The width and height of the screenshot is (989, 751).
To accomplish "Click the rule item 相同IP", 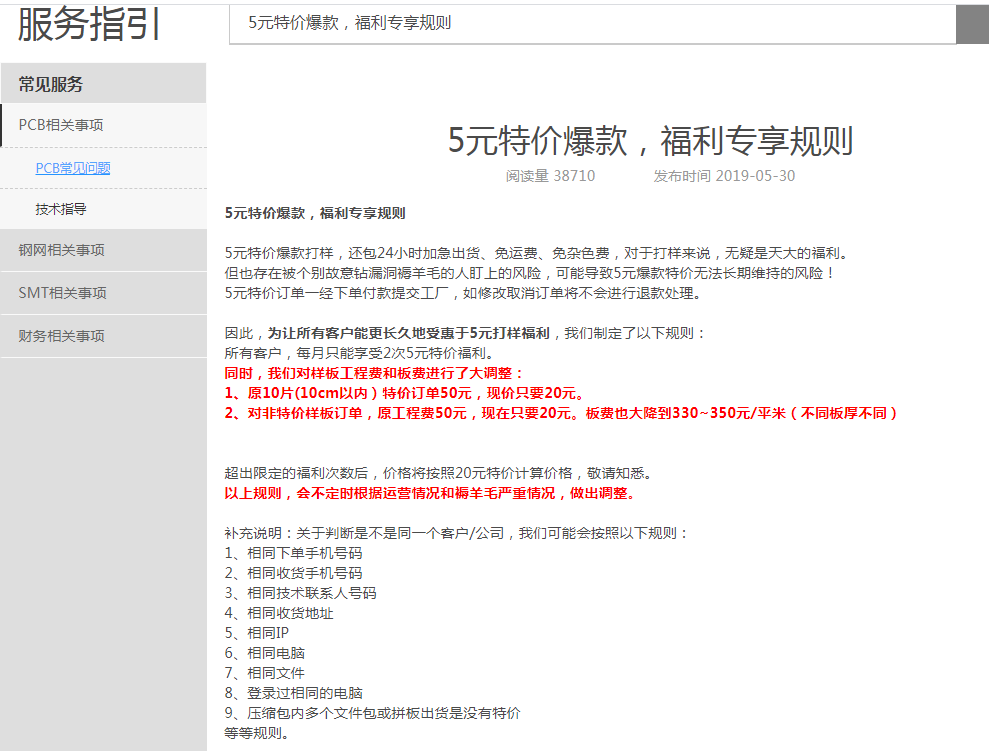I will tap(258, 633).
